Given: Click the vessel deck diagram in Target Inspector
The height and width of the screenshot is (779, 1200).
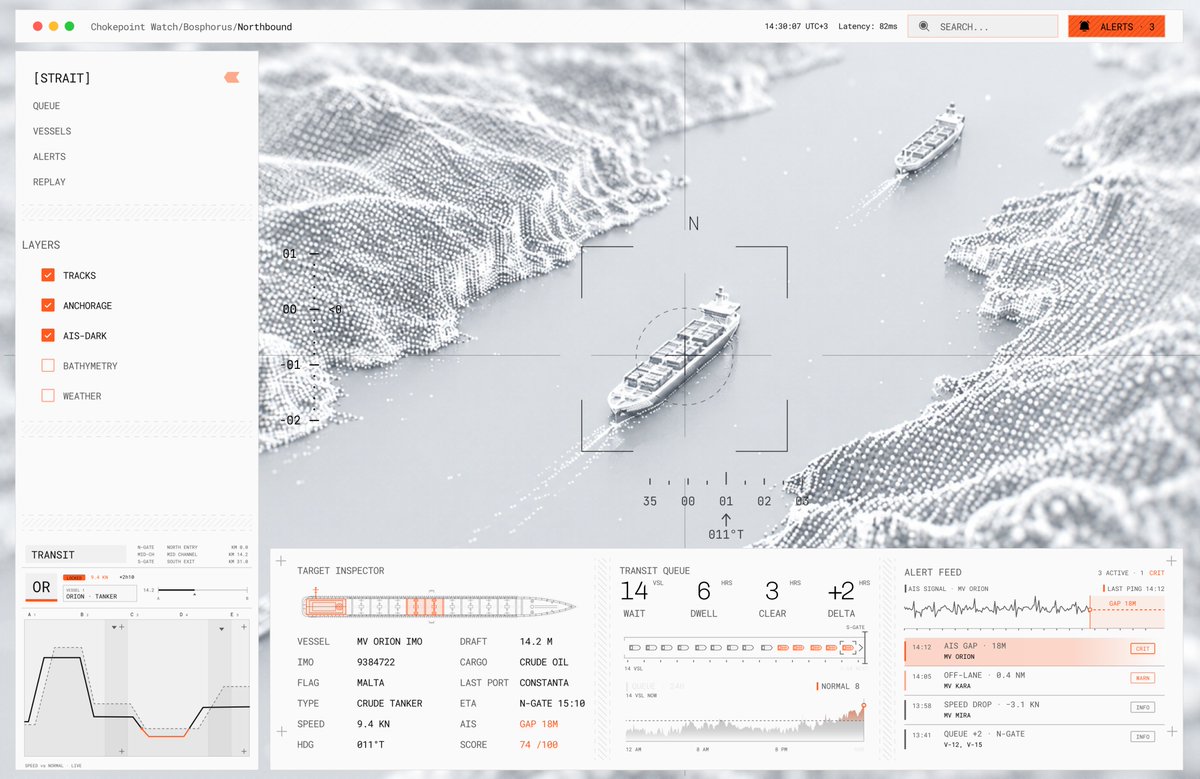Looking at the screenshot, I should 438,606.
